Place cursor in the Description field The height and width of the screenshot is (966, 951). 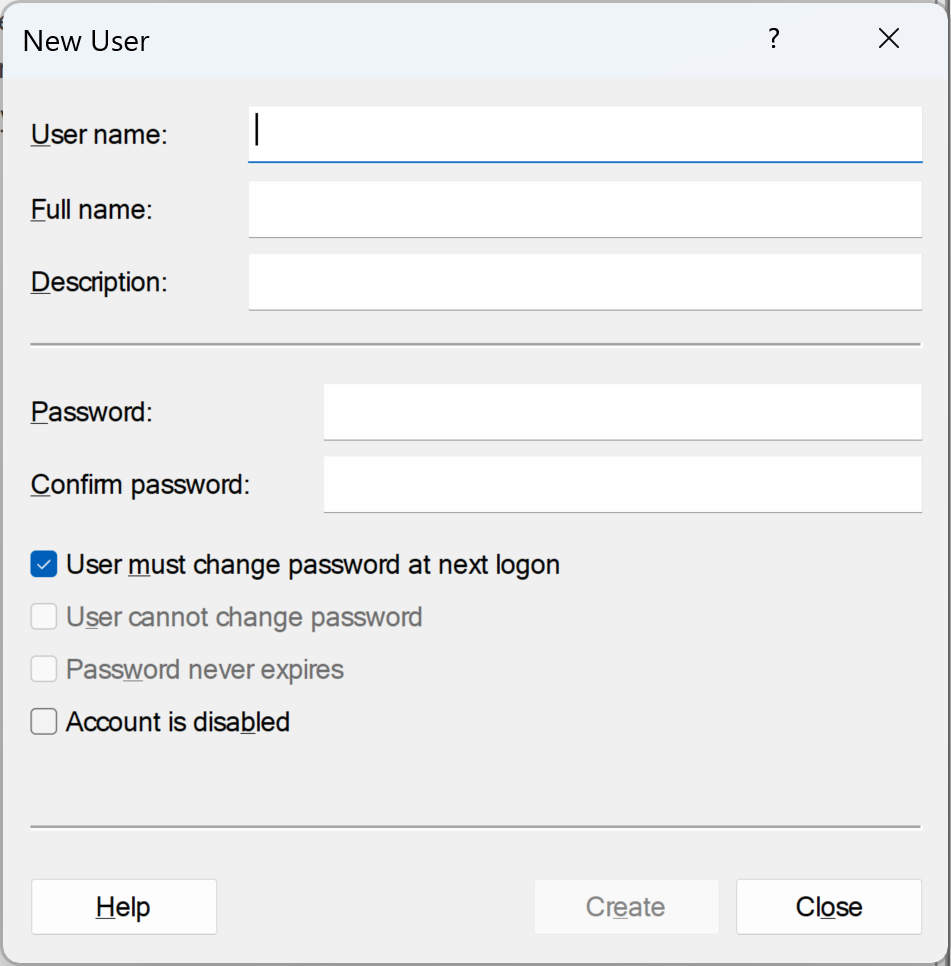coord(585,281)
